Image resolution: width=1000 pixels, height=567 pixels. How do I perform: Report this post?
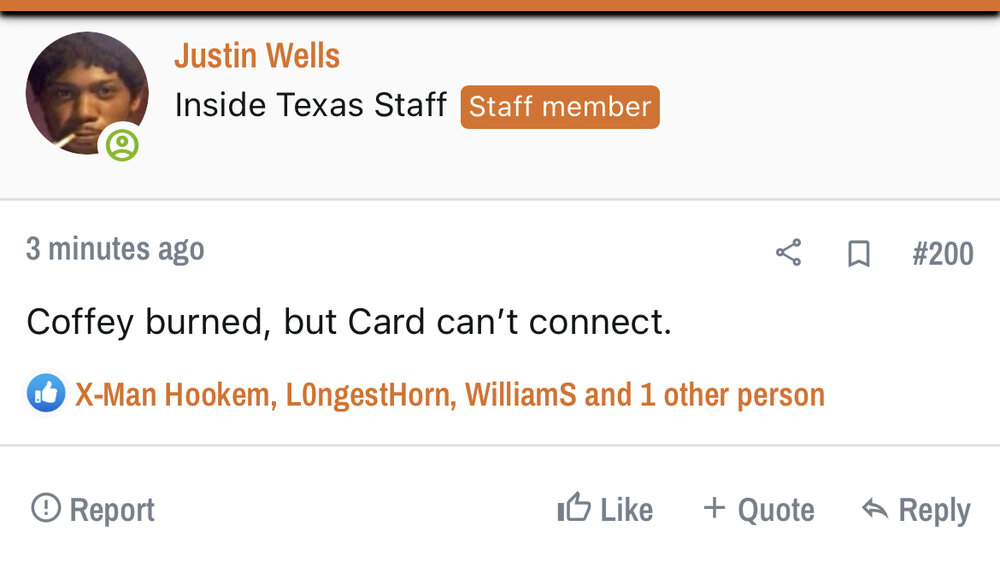(93, 510)
